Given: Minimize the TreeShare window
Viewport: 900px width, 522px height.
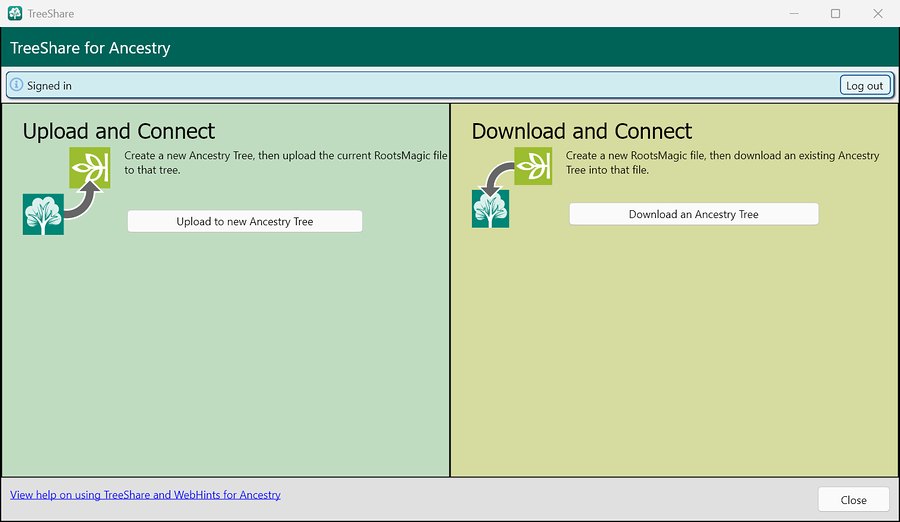Looking at the screenshot, I should pyautogui.click(x=794, y=13).
